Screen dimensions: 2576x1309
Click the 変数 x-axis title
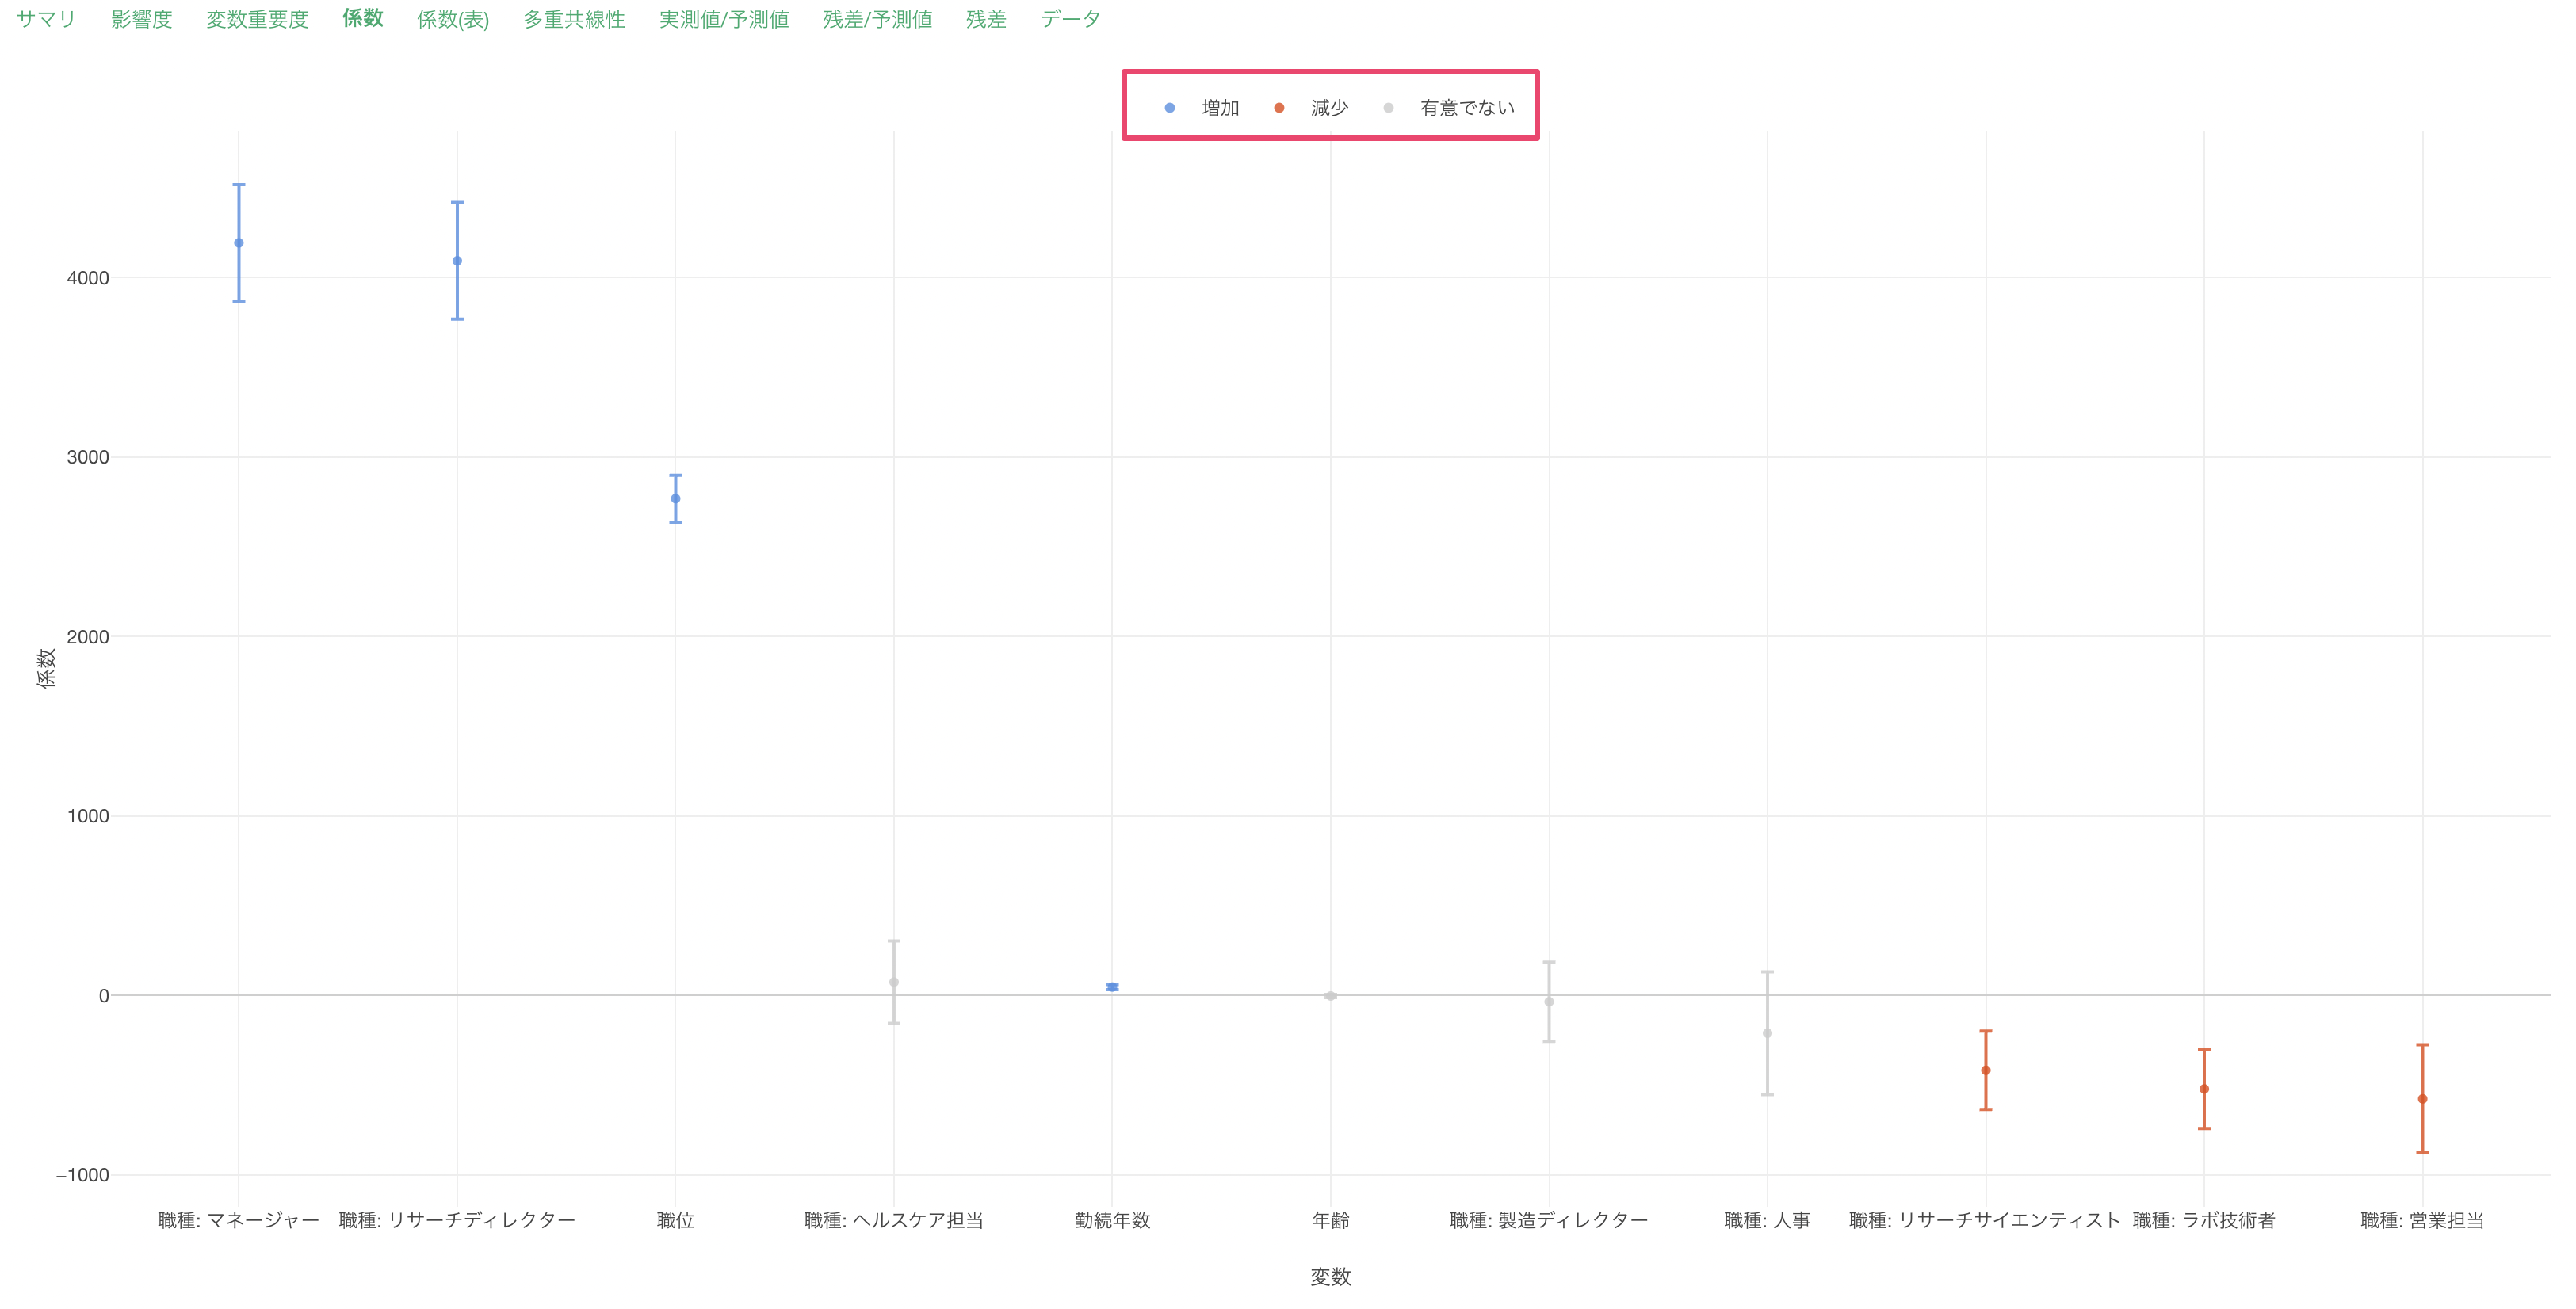[x=1331, y=1277]
